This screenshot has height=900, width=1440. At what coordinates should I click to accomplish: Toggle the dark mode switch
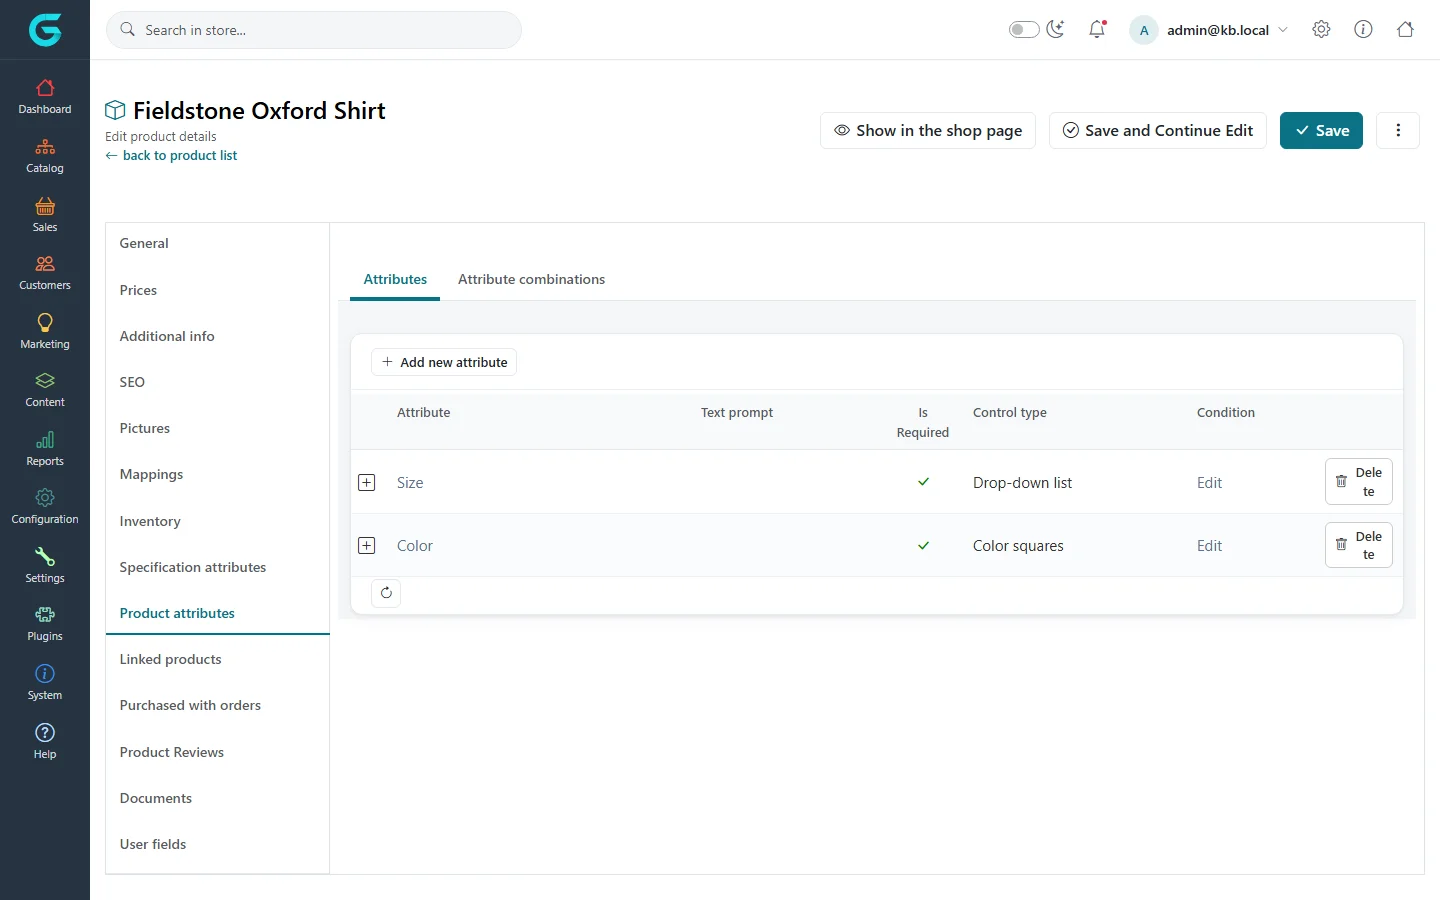pos(1024,29)
